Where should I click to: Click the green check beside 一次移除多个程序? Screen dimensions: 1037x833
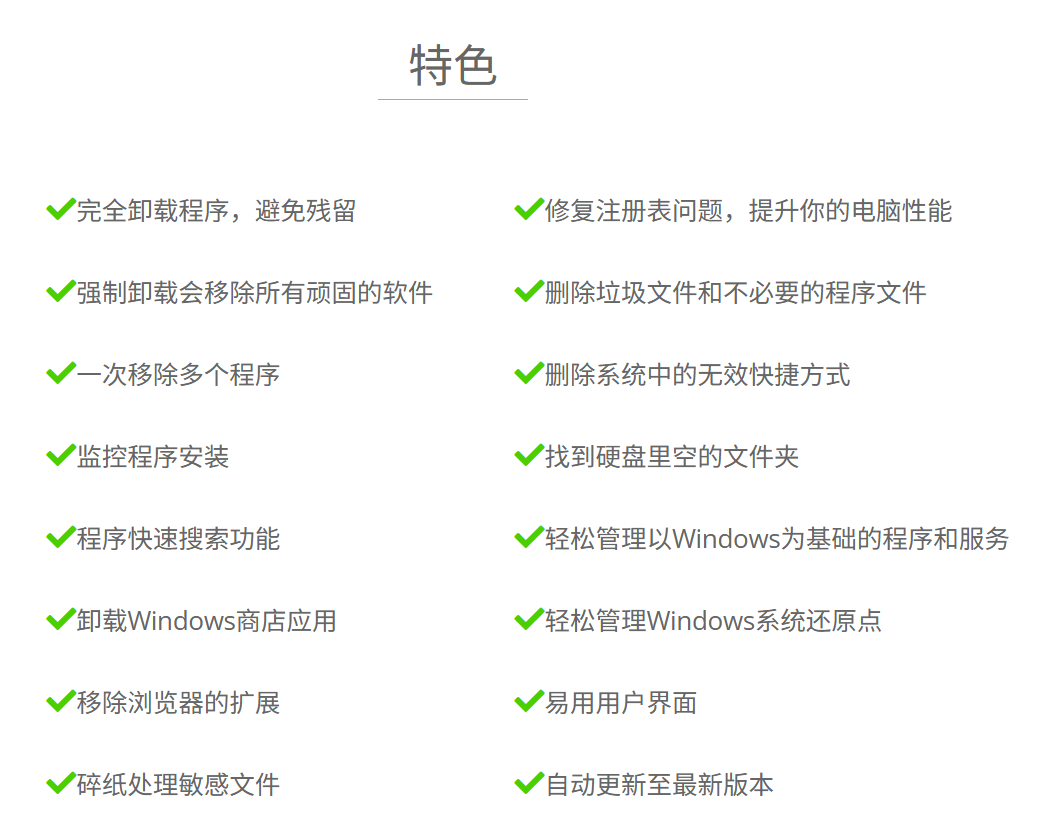(61, 374)
